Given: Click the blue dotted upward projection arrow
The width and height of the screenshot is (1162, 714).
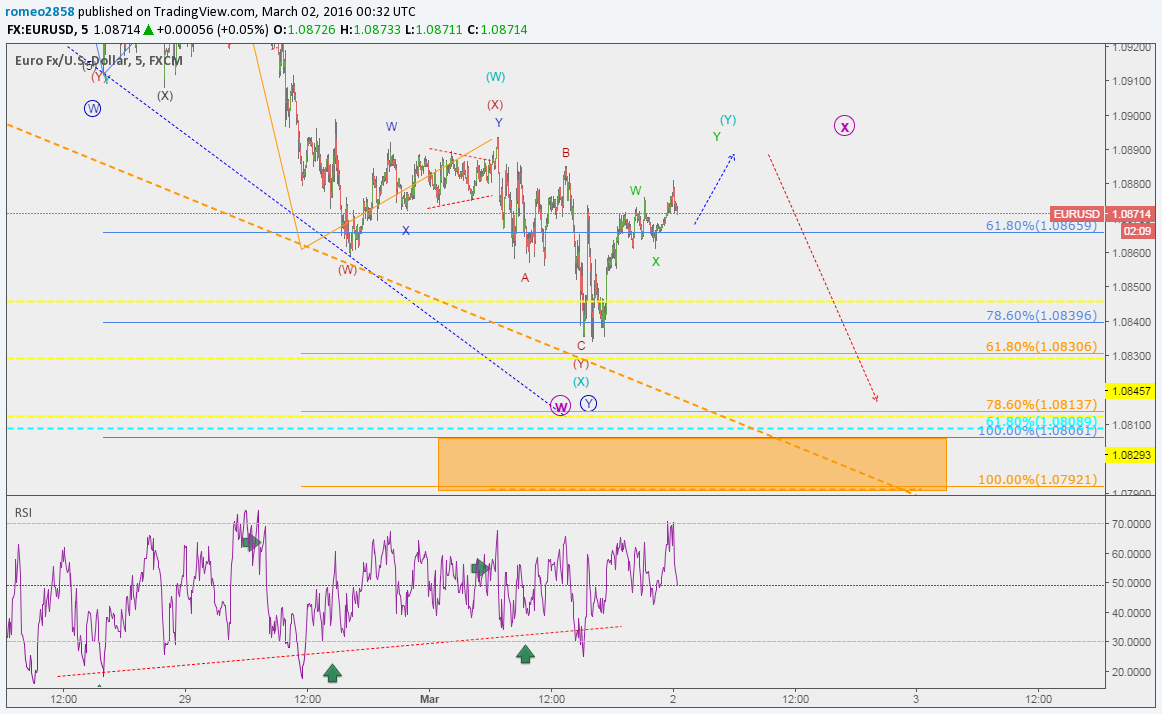Looking at the screenshot, I should 714,189.
